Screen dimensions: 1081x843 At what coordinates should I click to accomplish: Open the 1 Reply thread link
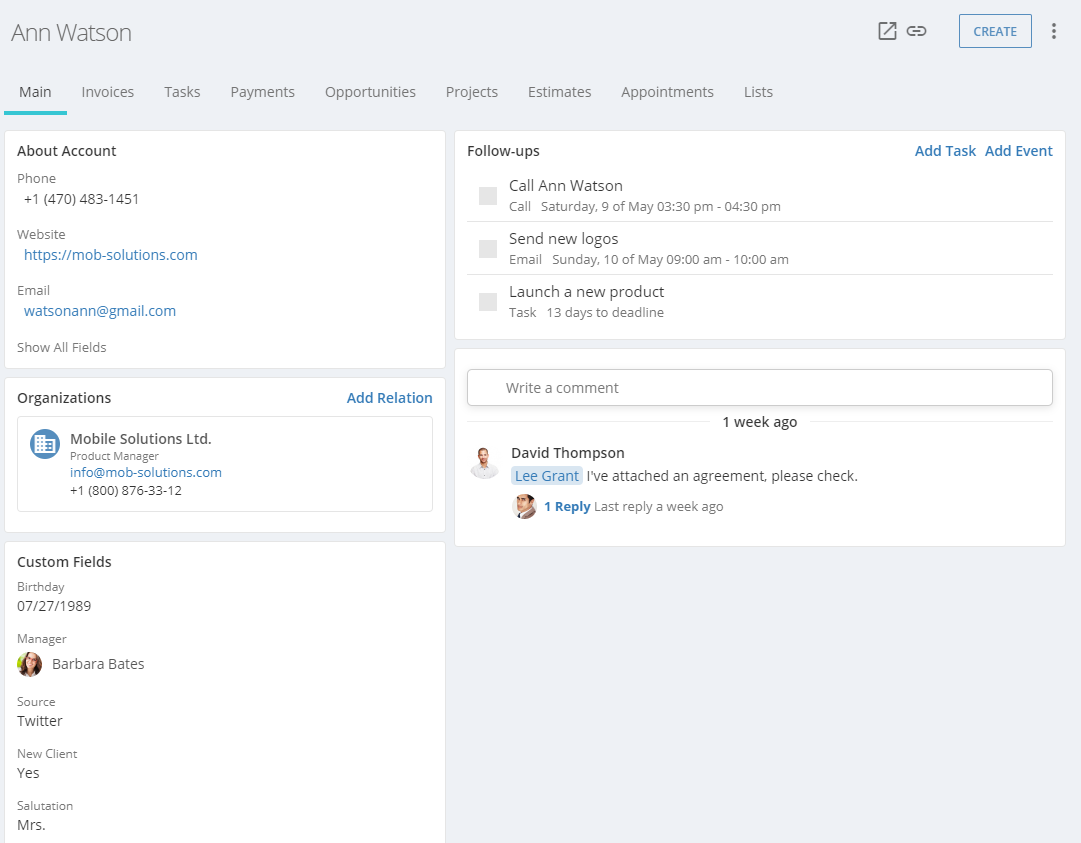pos(567,507)
